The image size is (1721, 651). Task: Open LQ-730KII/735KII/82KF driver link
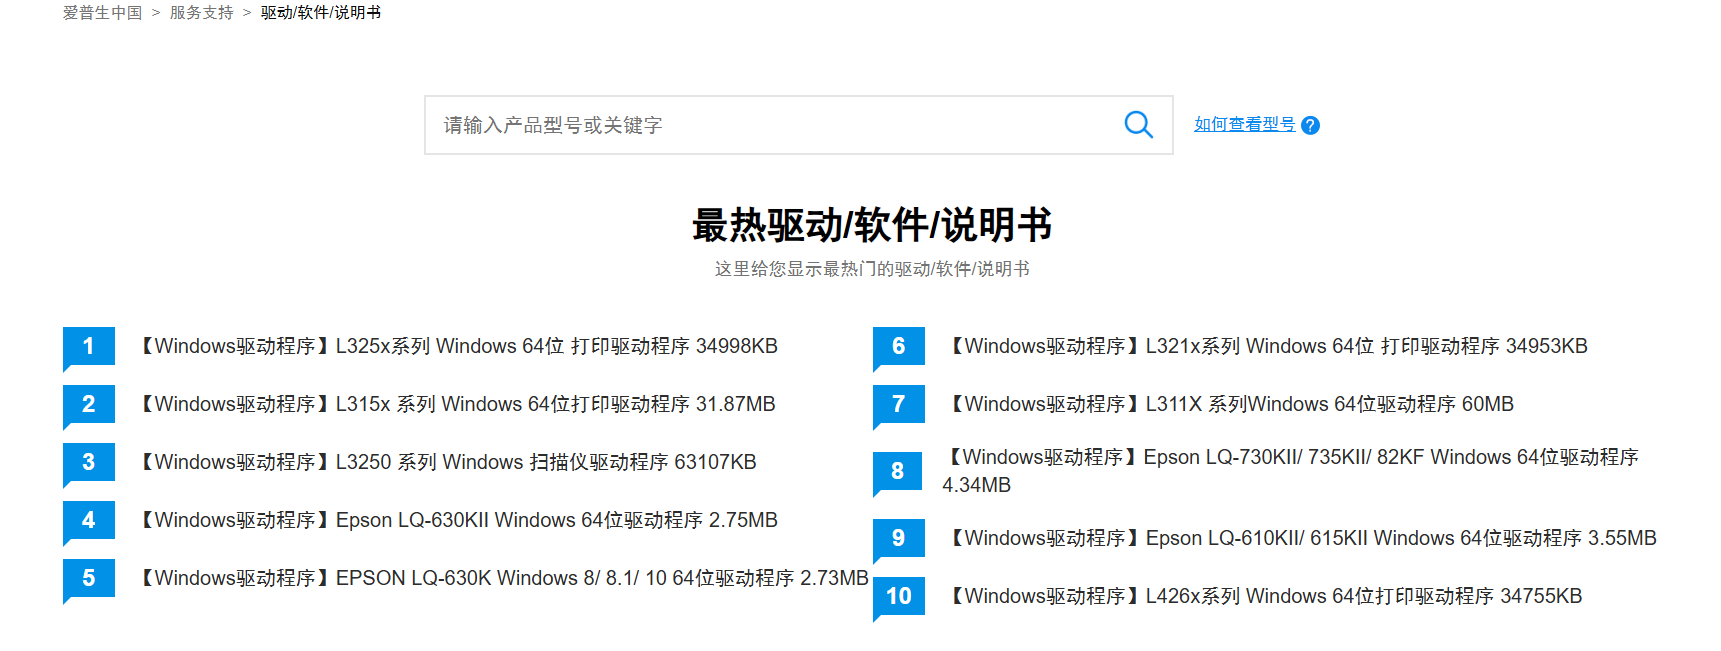point(1290,471)
